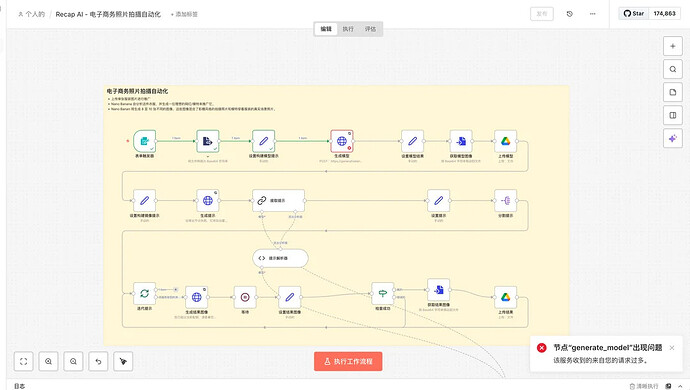Select the 设置构建图像提示 edit node
The image size is (690, 390).
coord(144,201)
